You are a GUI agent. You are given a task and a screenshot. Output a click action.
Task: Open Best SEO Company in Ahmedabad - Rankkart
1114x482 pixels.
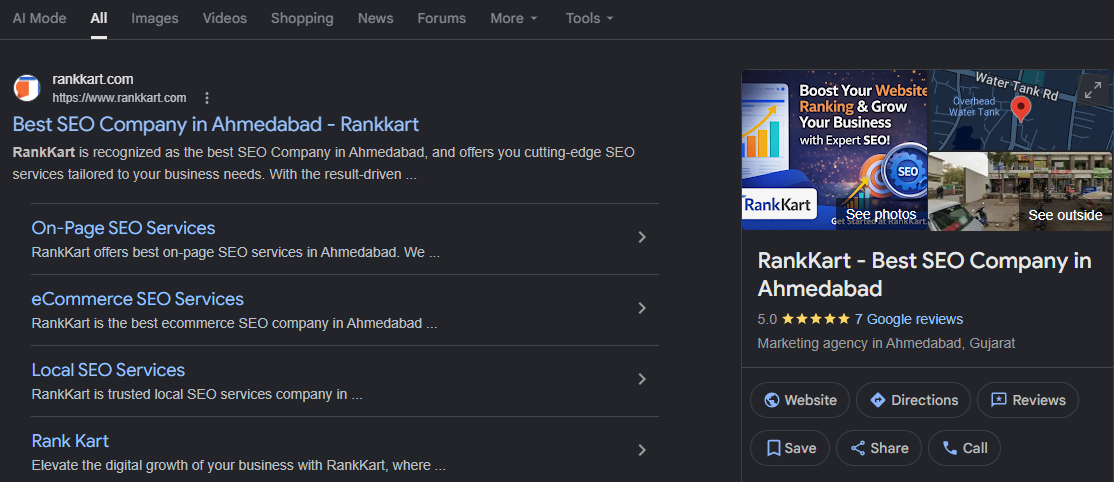pos(216,124)
